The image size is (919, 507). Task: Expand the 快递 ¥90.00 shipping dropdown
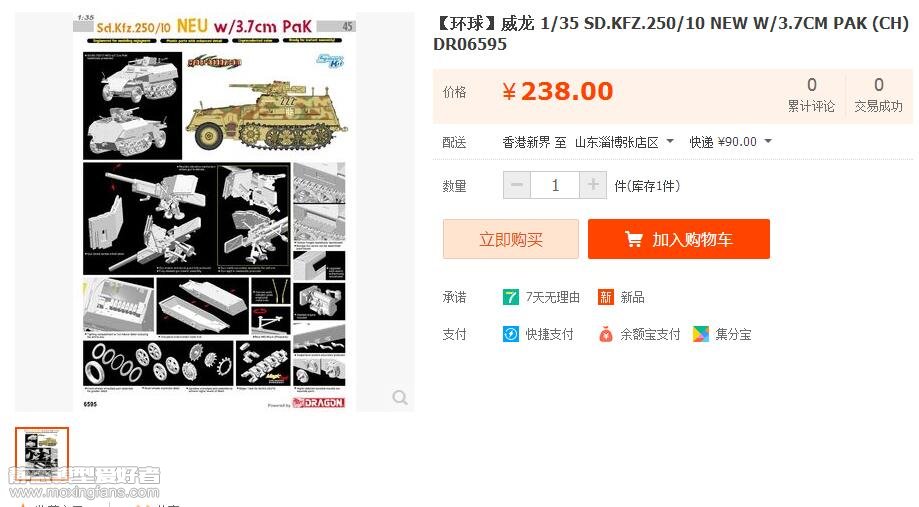tap(730, 142)
